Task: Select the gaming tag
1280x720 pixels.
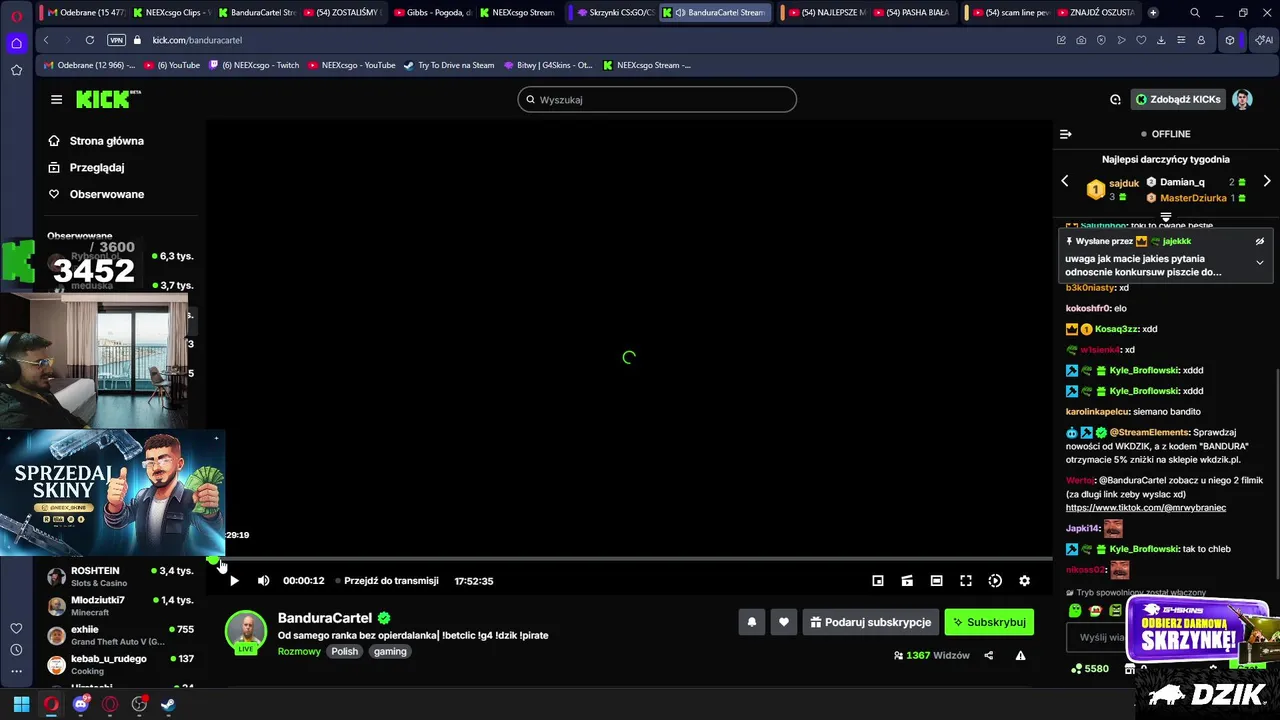Action: coord(390,651)
